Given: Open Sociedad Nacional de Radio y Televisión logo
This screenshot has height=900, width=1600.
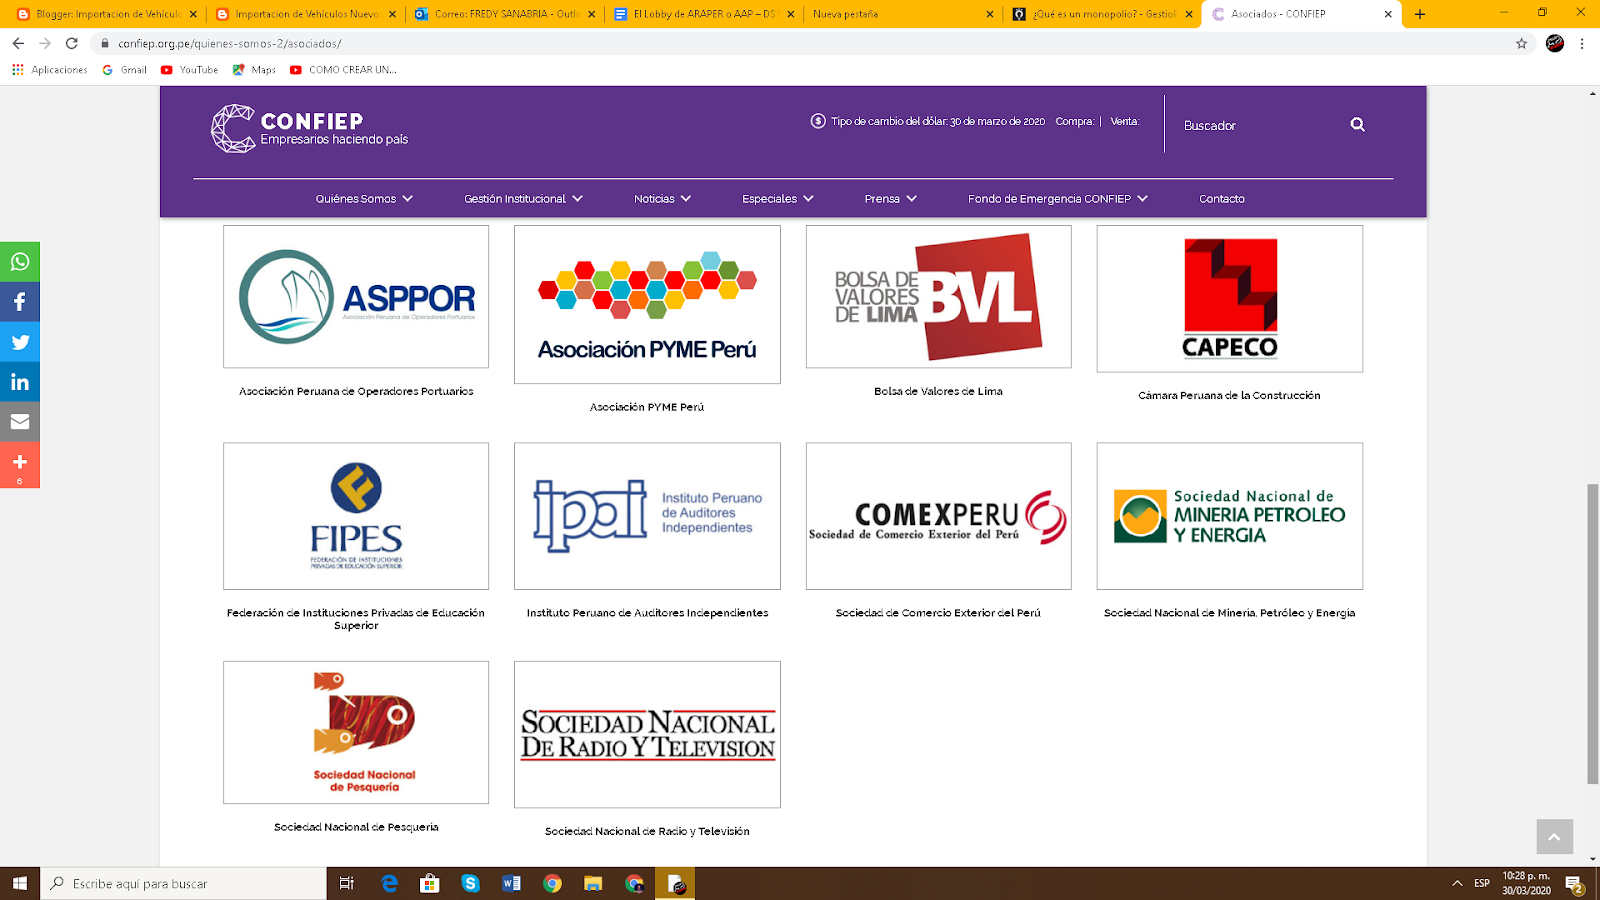Looking at the screenshot, I should (x=647, y=734).
